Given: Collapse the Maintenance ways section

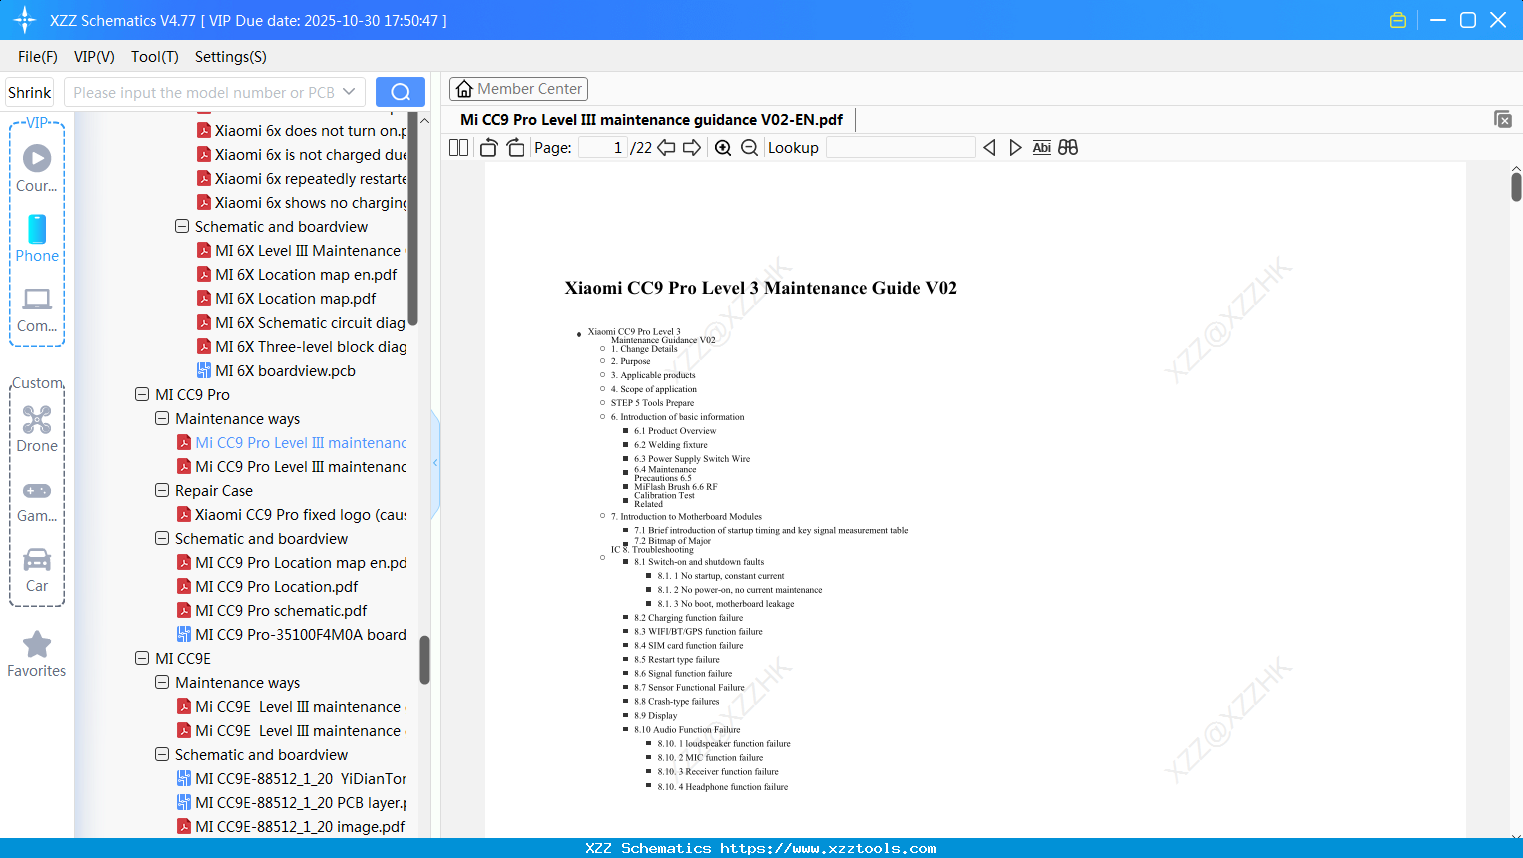Looking at the screenshot, I should tap(162, 418).
